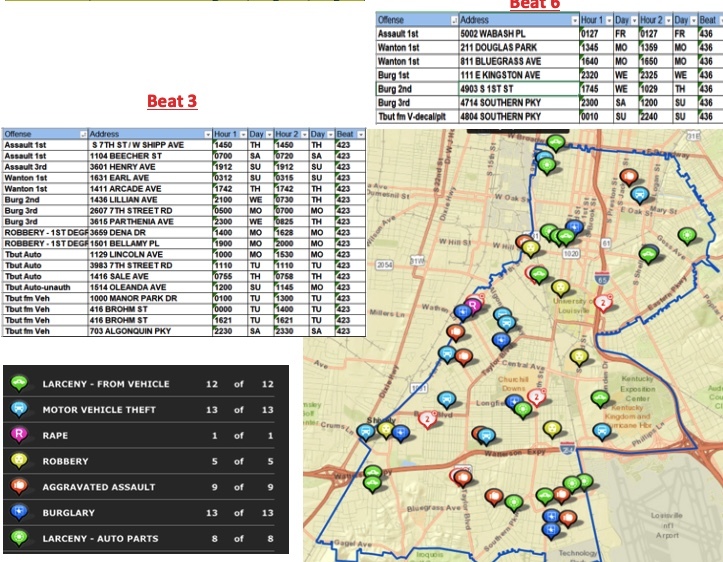
Task: Click the LARCENY - FROM VEHICLE legend label
Action: coord(106,384)
